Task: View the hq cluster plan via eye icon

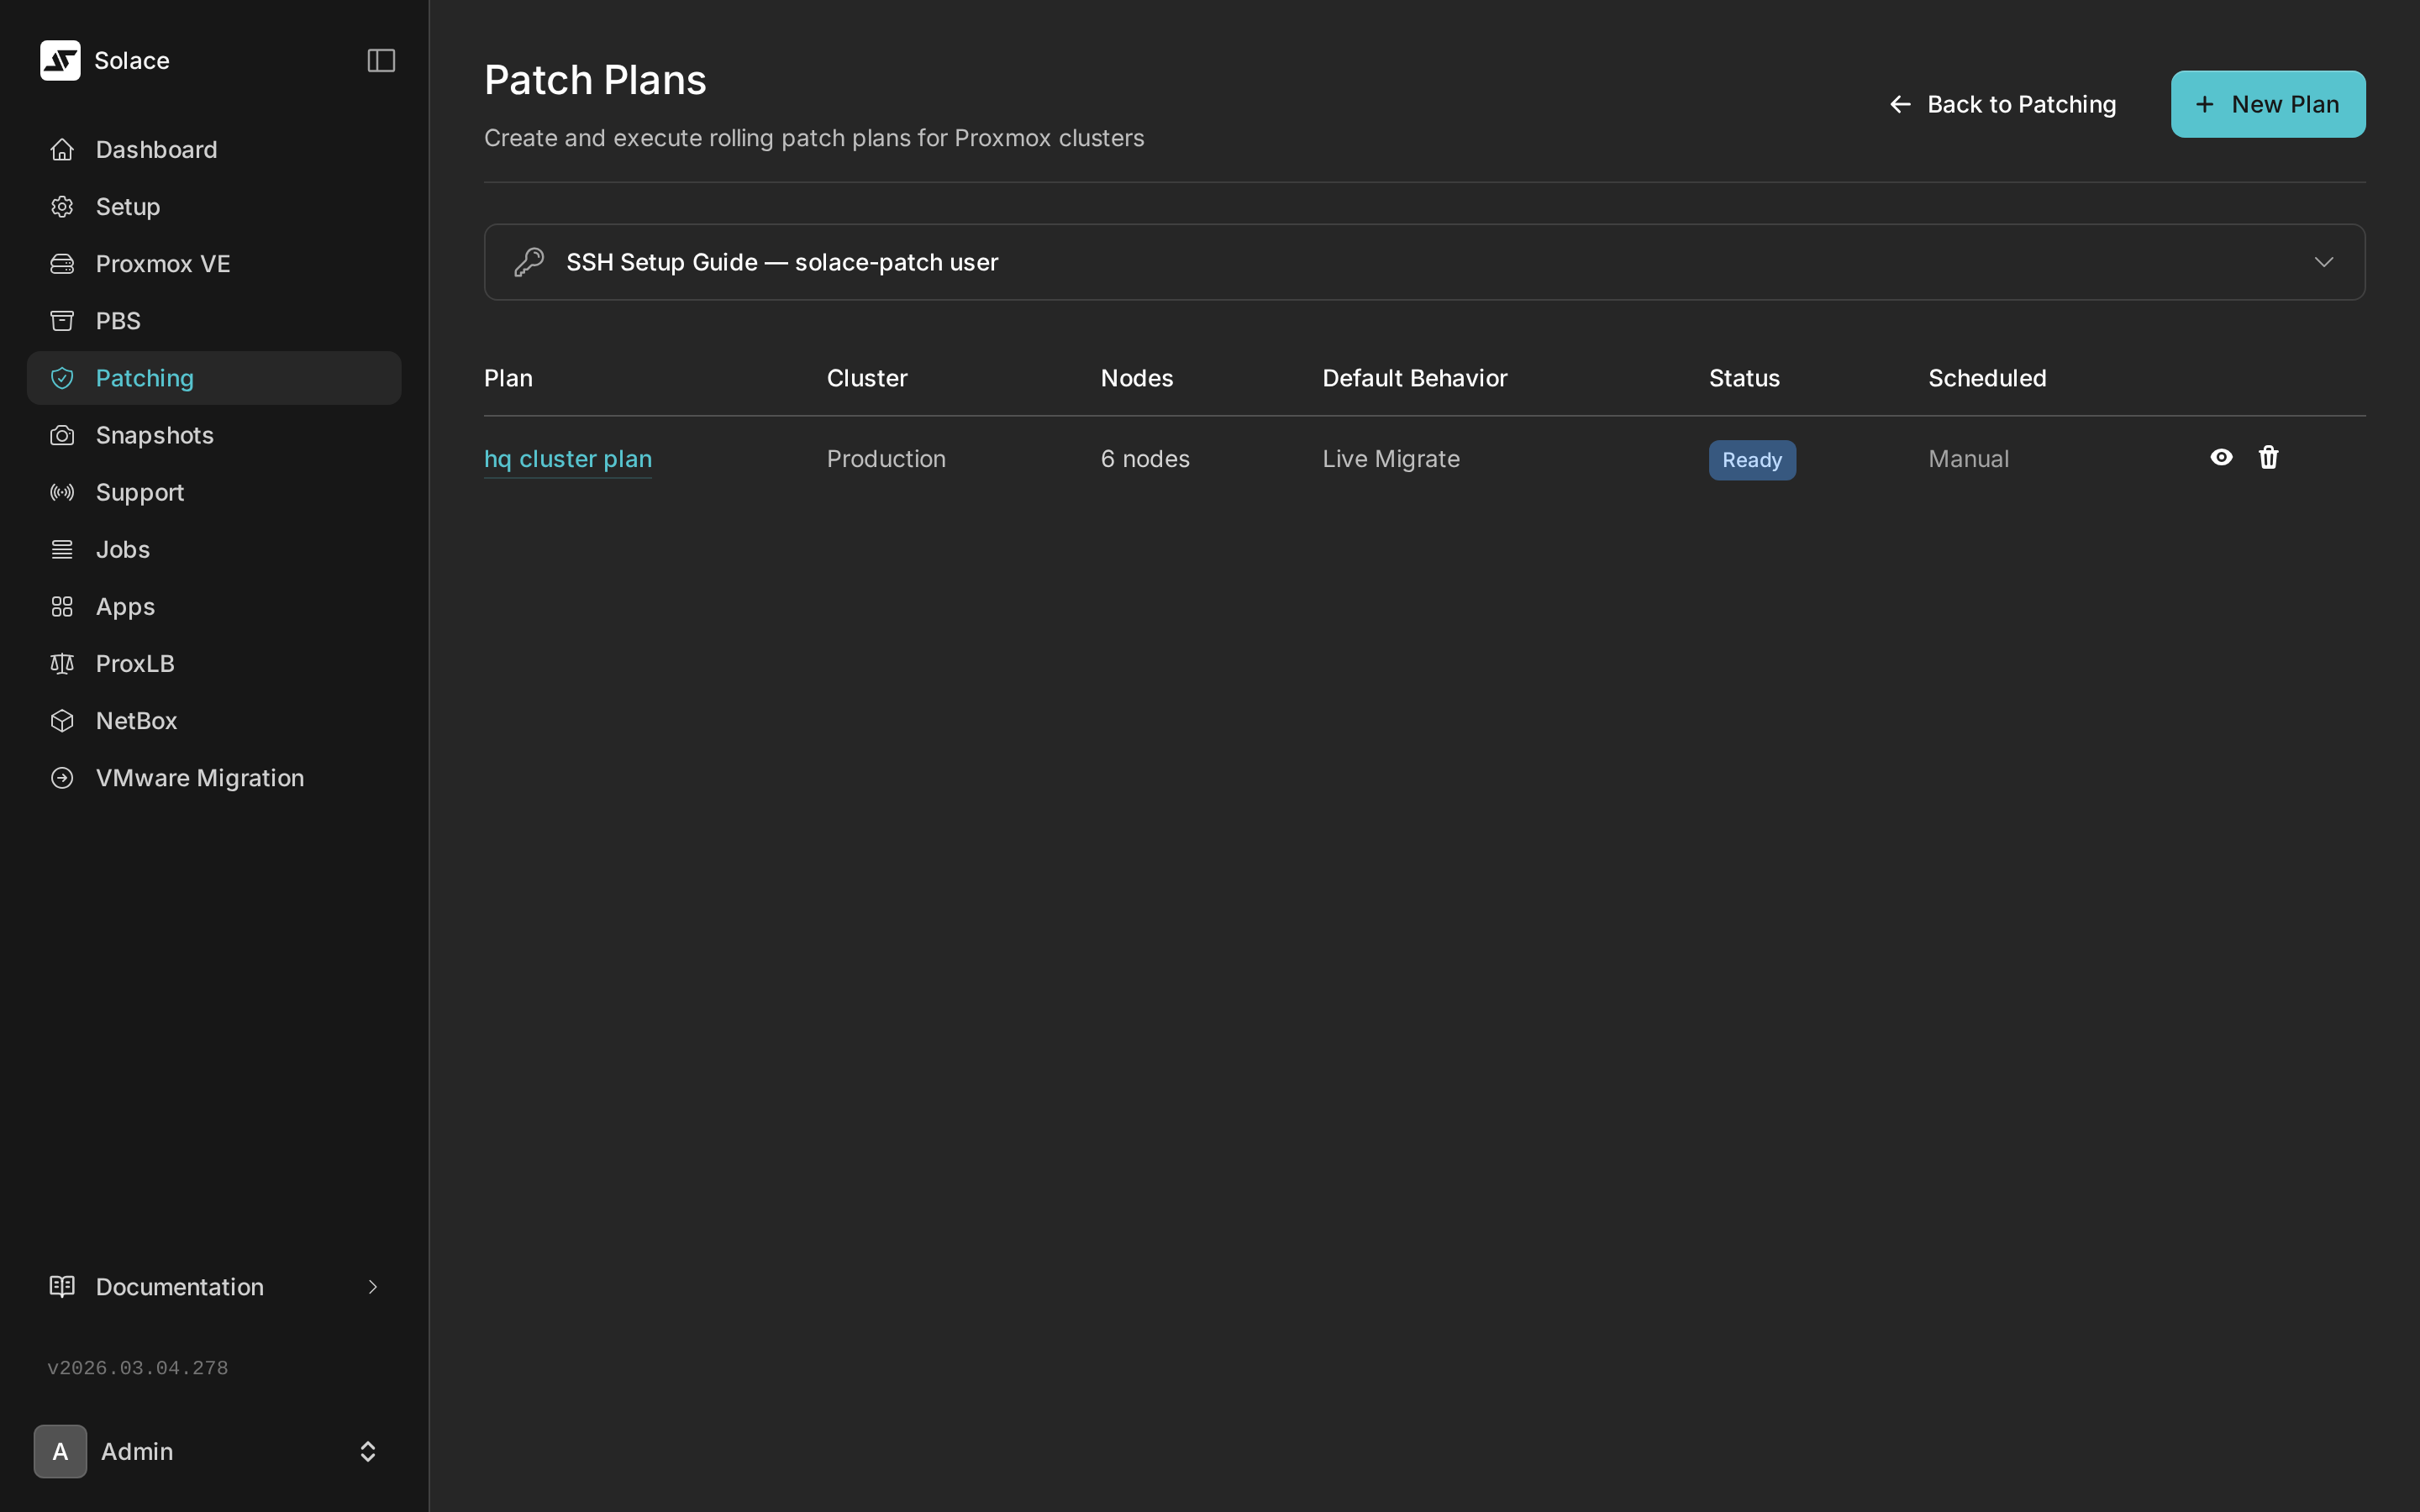Action: [2221, 457]
